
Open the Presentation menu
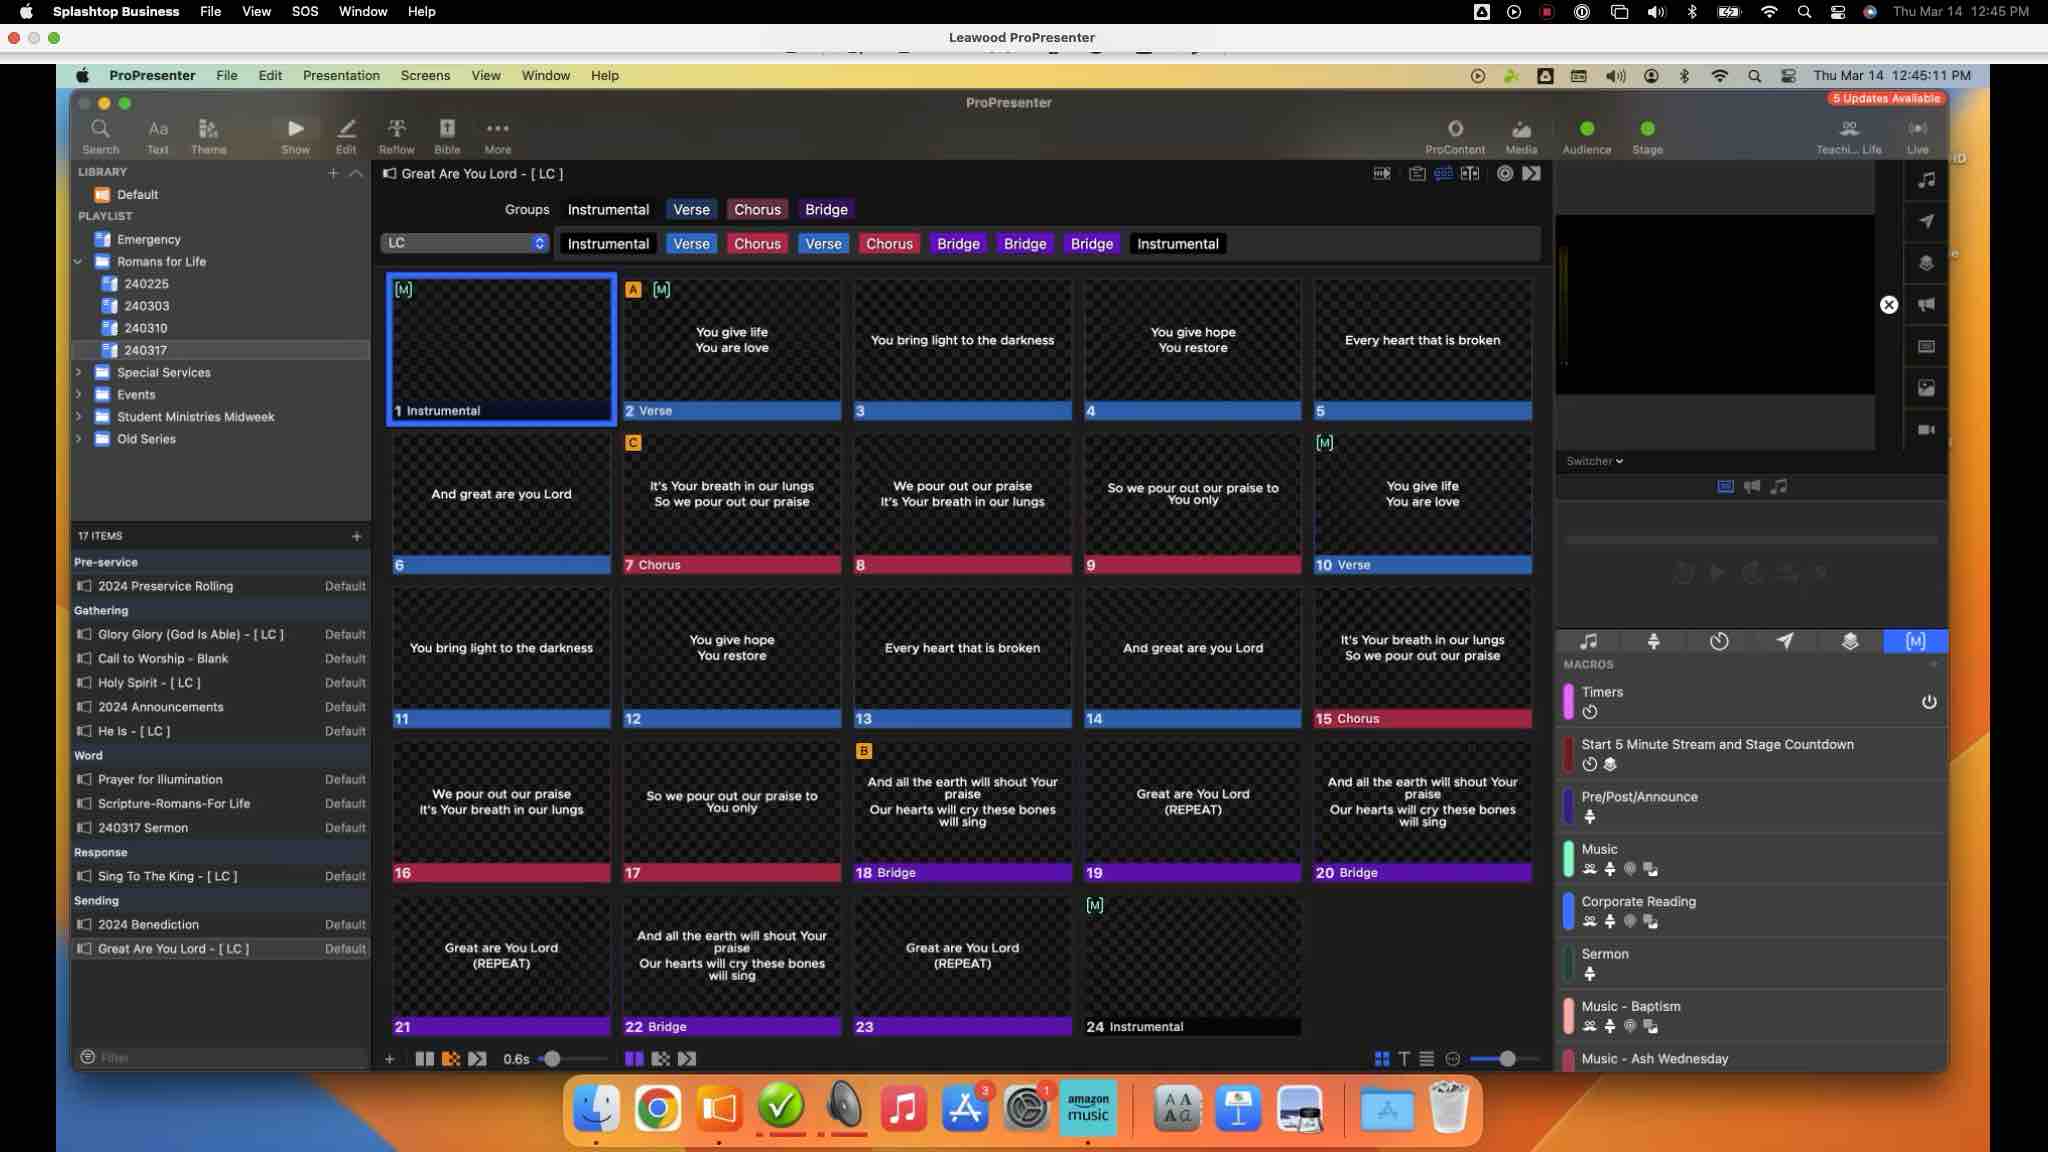(x=341, y=75)
